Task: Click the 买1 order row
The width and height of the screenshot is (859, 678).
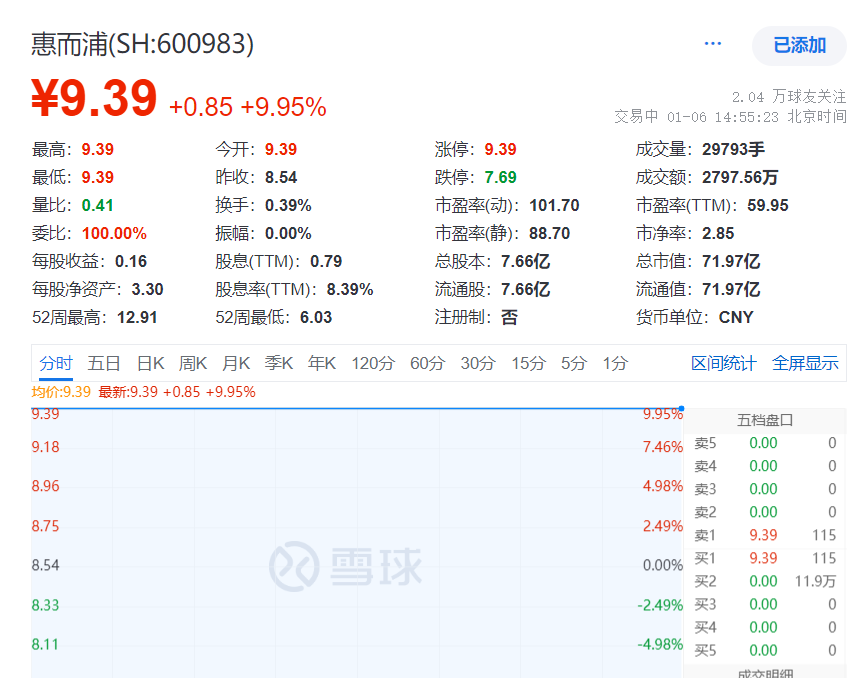Action: (765, 558)
